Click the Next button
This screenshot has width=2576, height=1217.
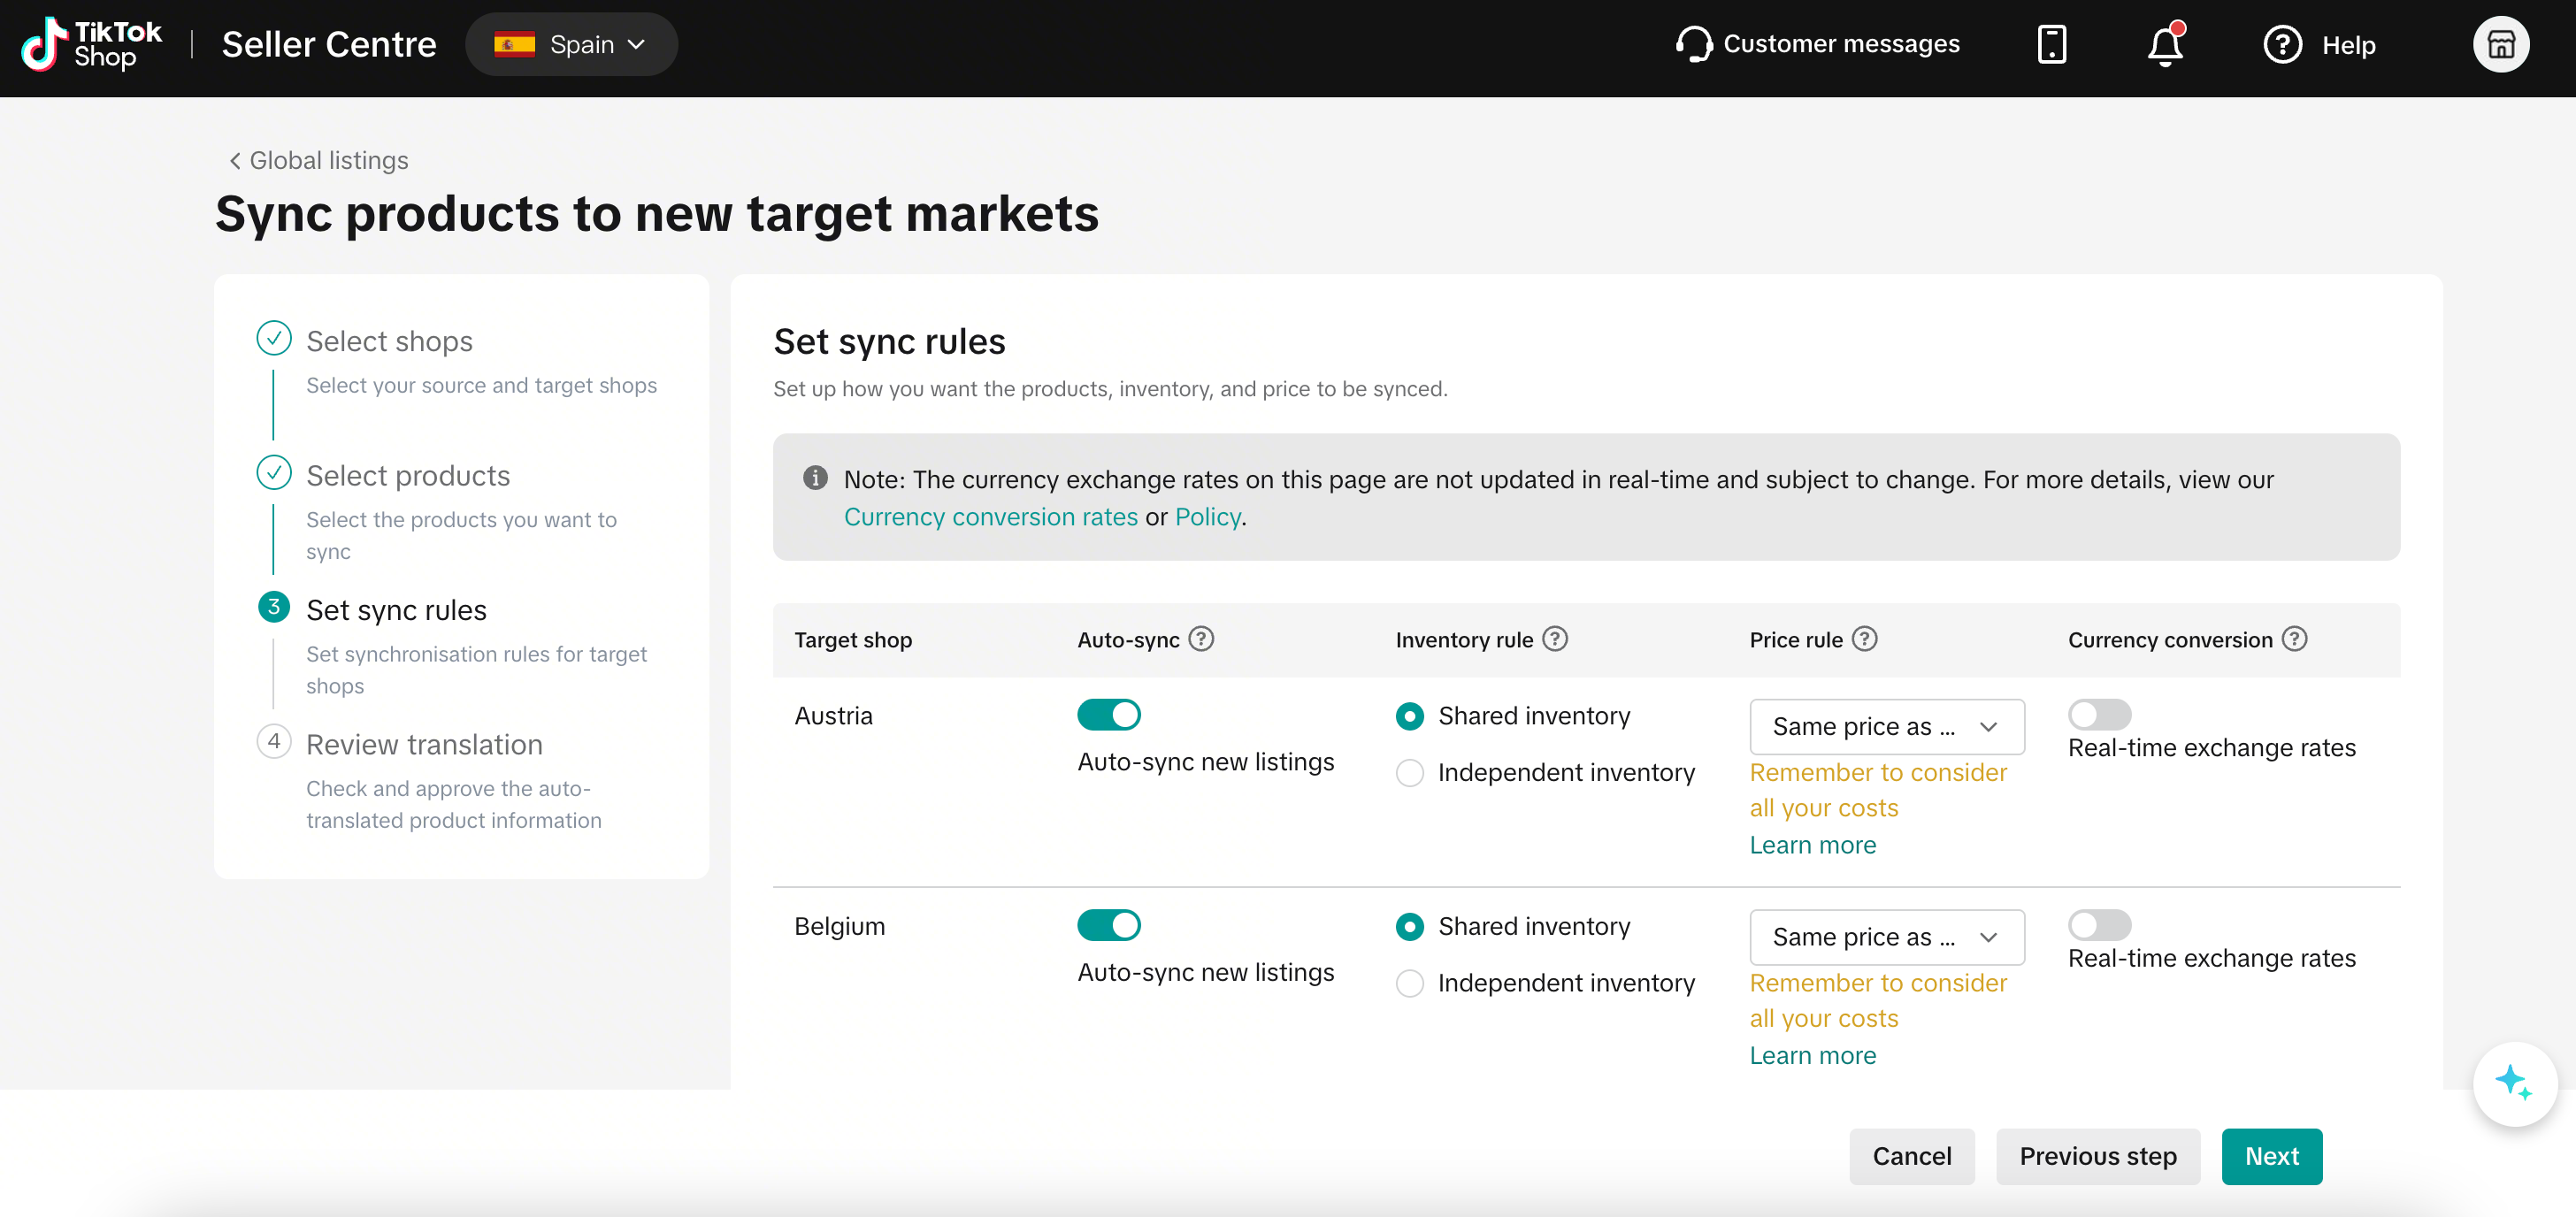(x=2271, y=1156)
